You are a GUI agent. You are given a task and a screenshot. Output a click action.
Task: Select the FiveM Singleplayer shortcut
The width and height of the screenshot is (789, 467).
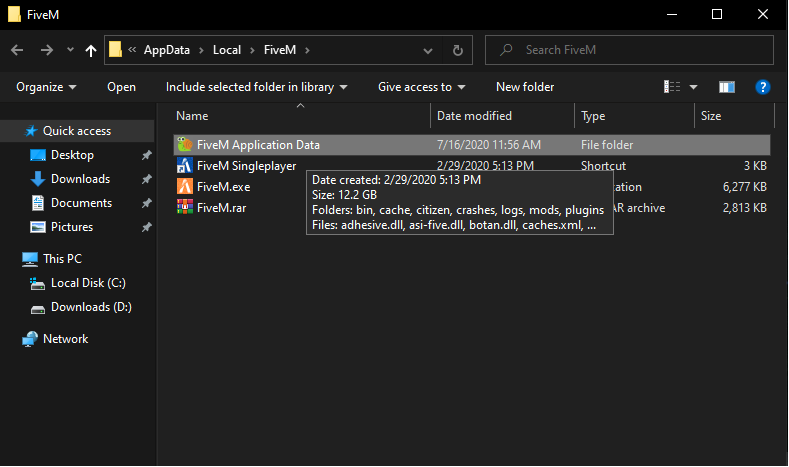pos(247,166)
